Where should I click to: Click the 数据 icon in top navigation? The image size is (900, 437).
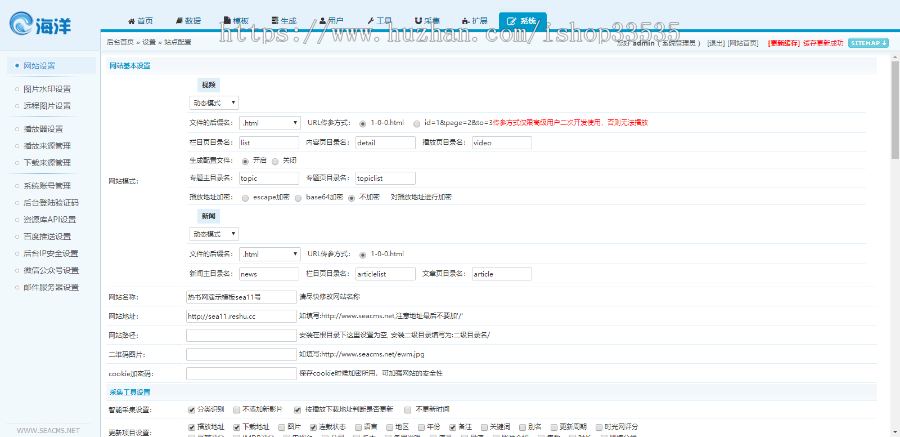179,21
